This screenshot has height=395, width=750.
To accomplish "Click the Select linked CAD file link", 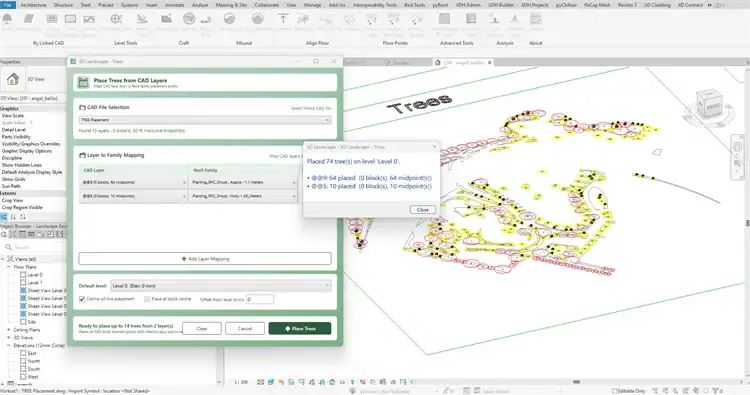I will pos(311,108).
